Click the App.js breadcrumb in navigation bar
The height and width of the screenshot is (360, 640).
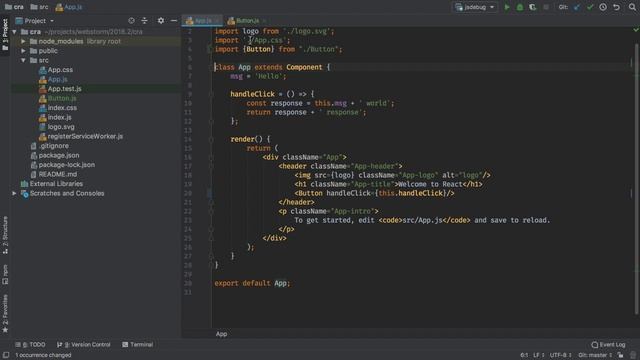coord(69,7)
